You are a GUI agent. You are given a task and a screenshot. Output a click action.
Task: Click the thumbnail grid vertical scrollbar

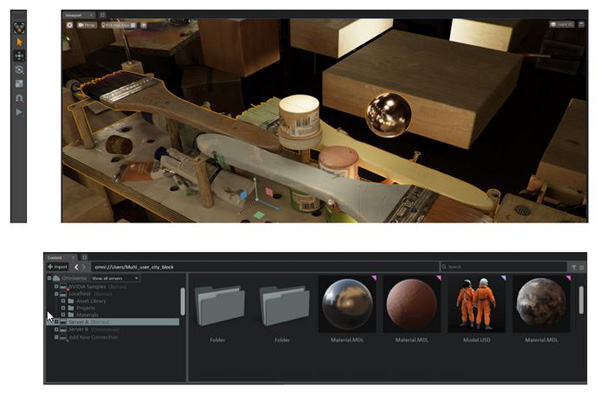pos(581,300)
